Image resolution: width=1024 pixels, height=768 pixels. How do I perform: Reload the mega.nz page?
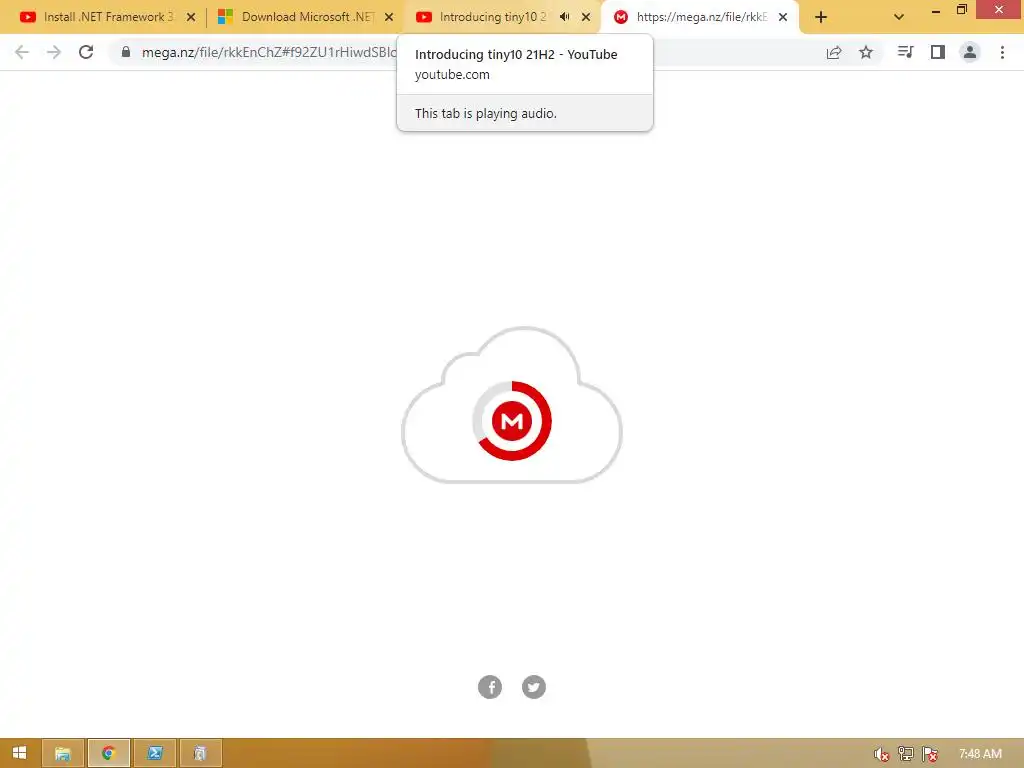click(86, 52)
